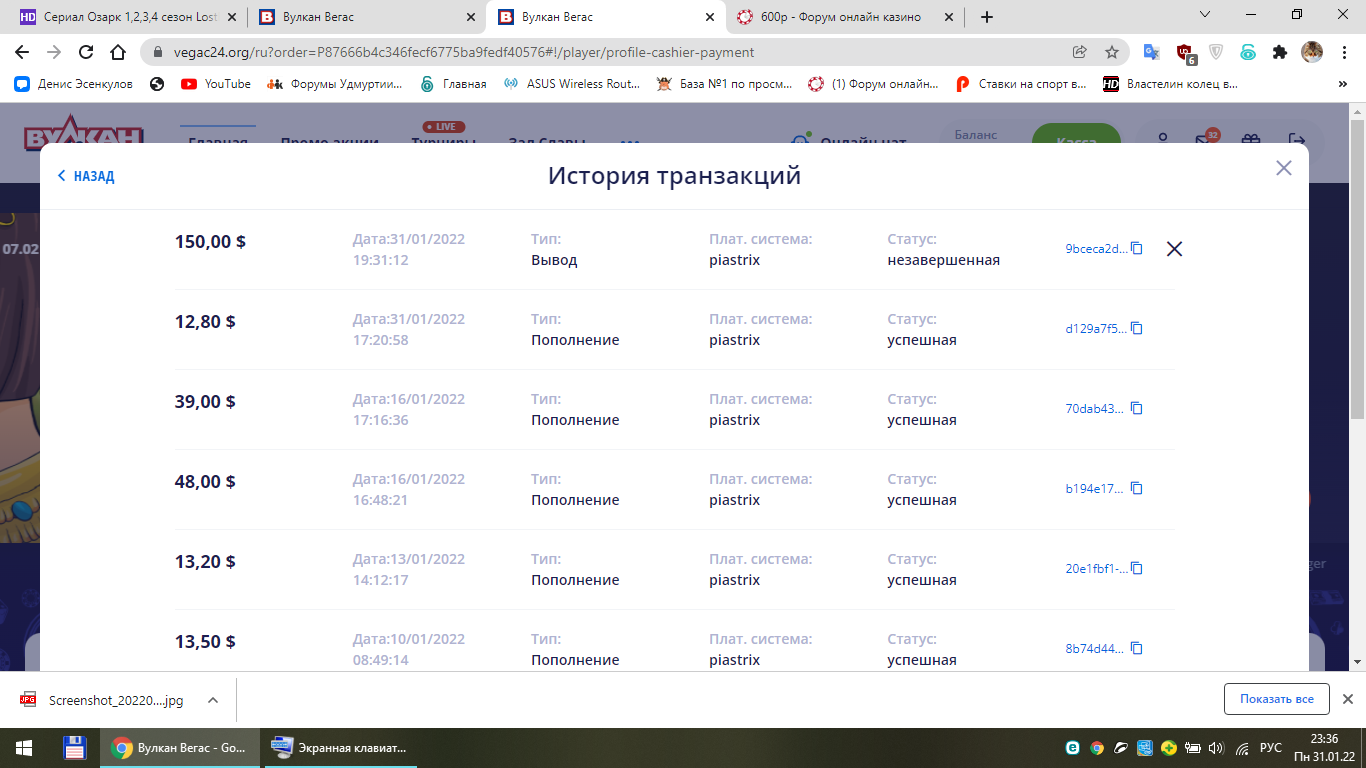
Task: Open the Ставки на спорт bookmark
Action: pos(1021,84)
